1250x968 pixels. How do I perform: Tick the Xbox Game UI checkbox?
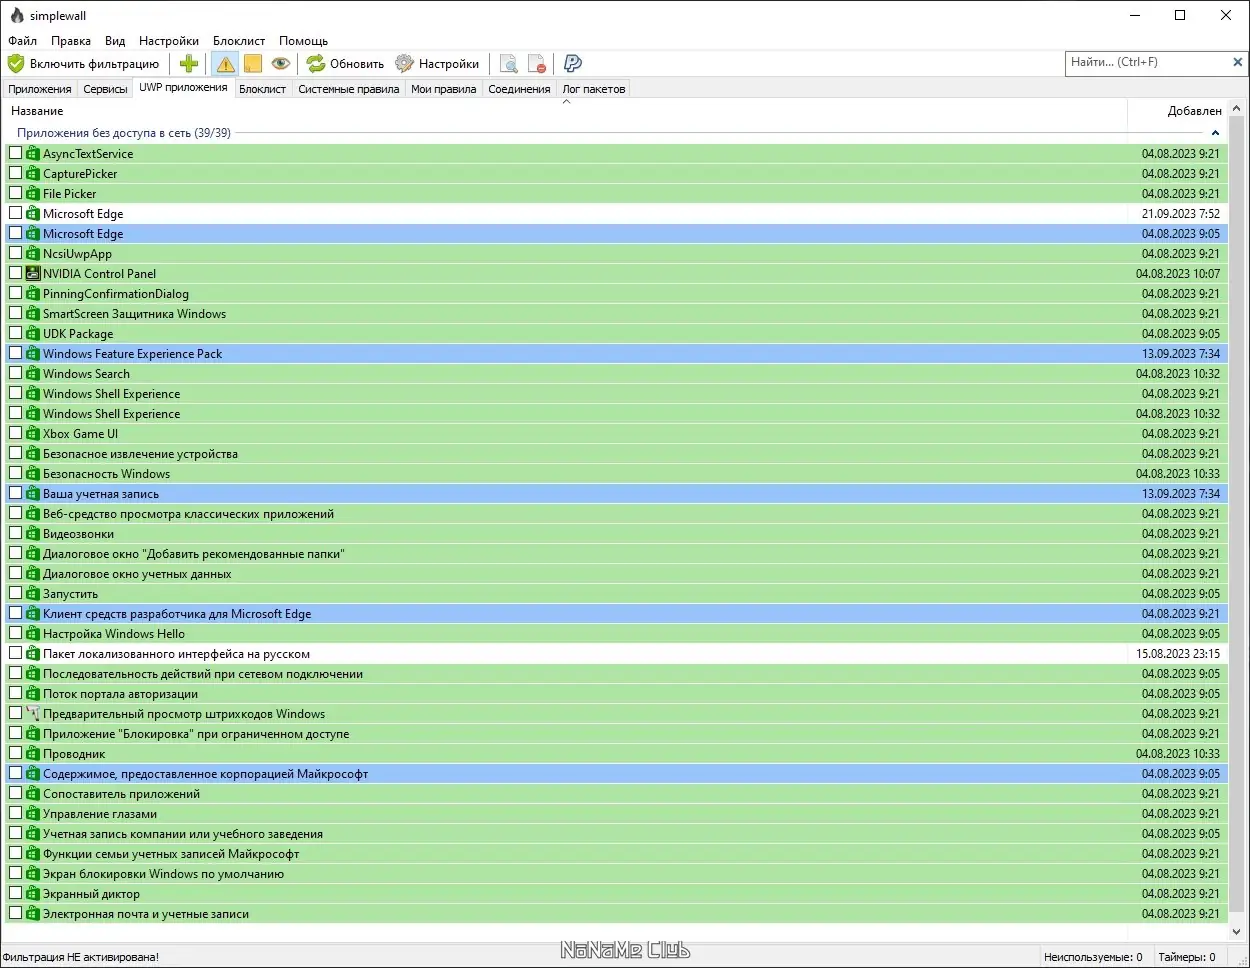coord(15,433)
